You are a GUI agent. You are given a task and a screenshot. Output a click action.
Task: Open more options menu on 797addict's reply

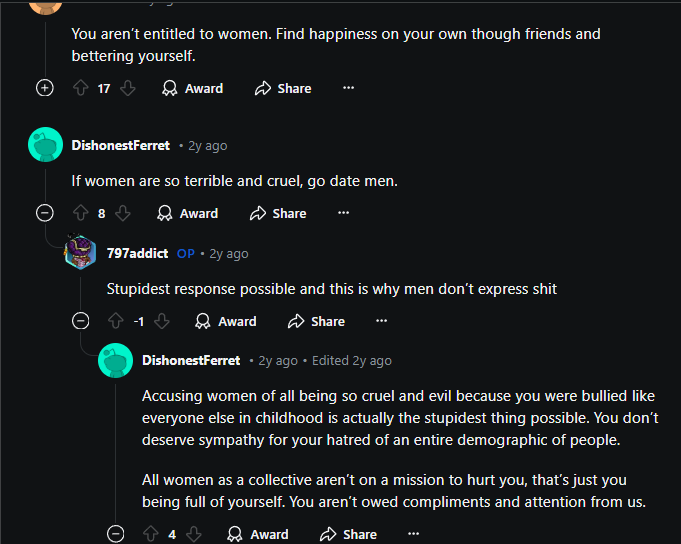381,321
